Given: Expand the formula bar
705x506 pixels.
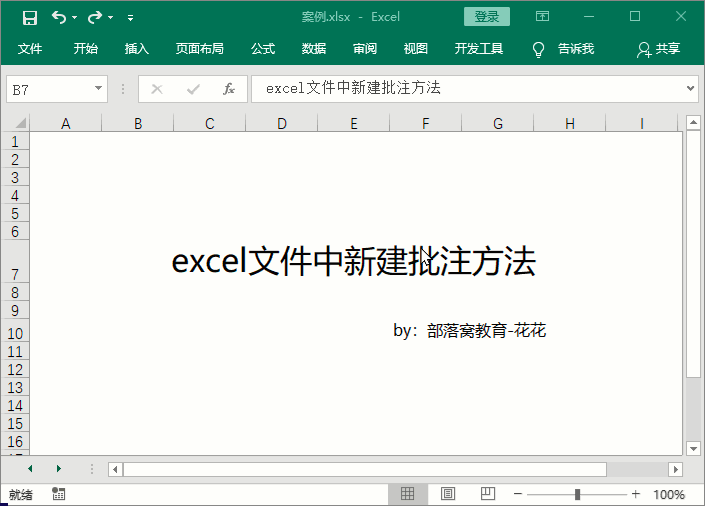Looking at the screenshot, I should point(691,88).
